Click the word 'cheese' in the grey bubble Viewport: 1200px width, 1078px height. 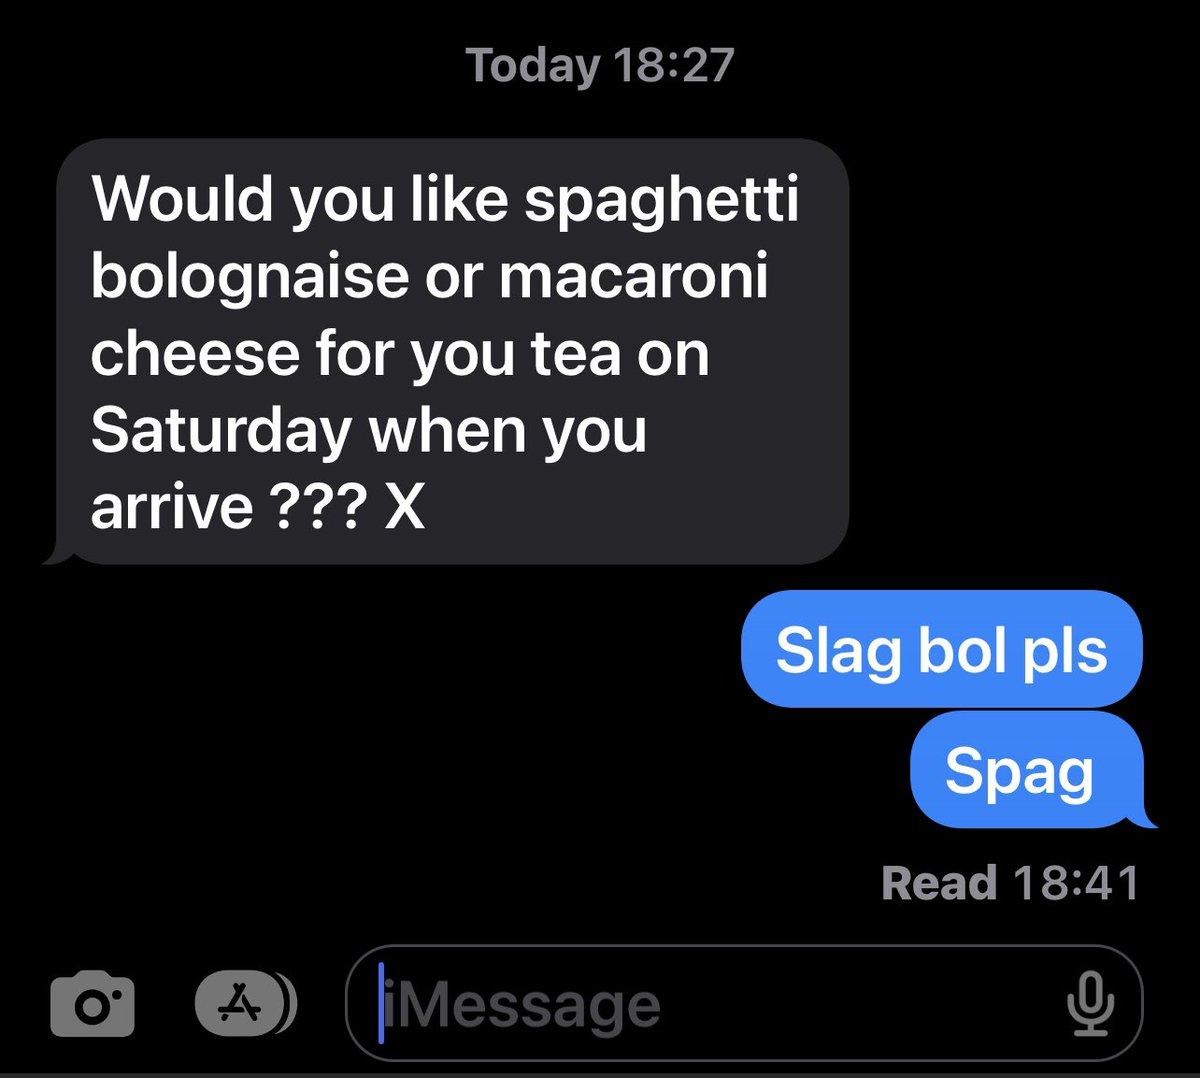click(x=190, y=356)
